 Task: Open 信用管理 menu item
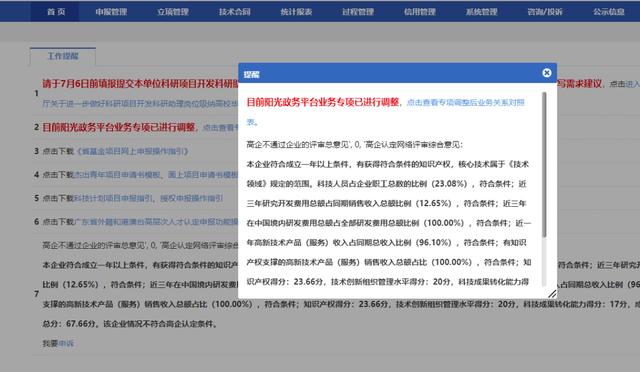click(x=420, y=12)
